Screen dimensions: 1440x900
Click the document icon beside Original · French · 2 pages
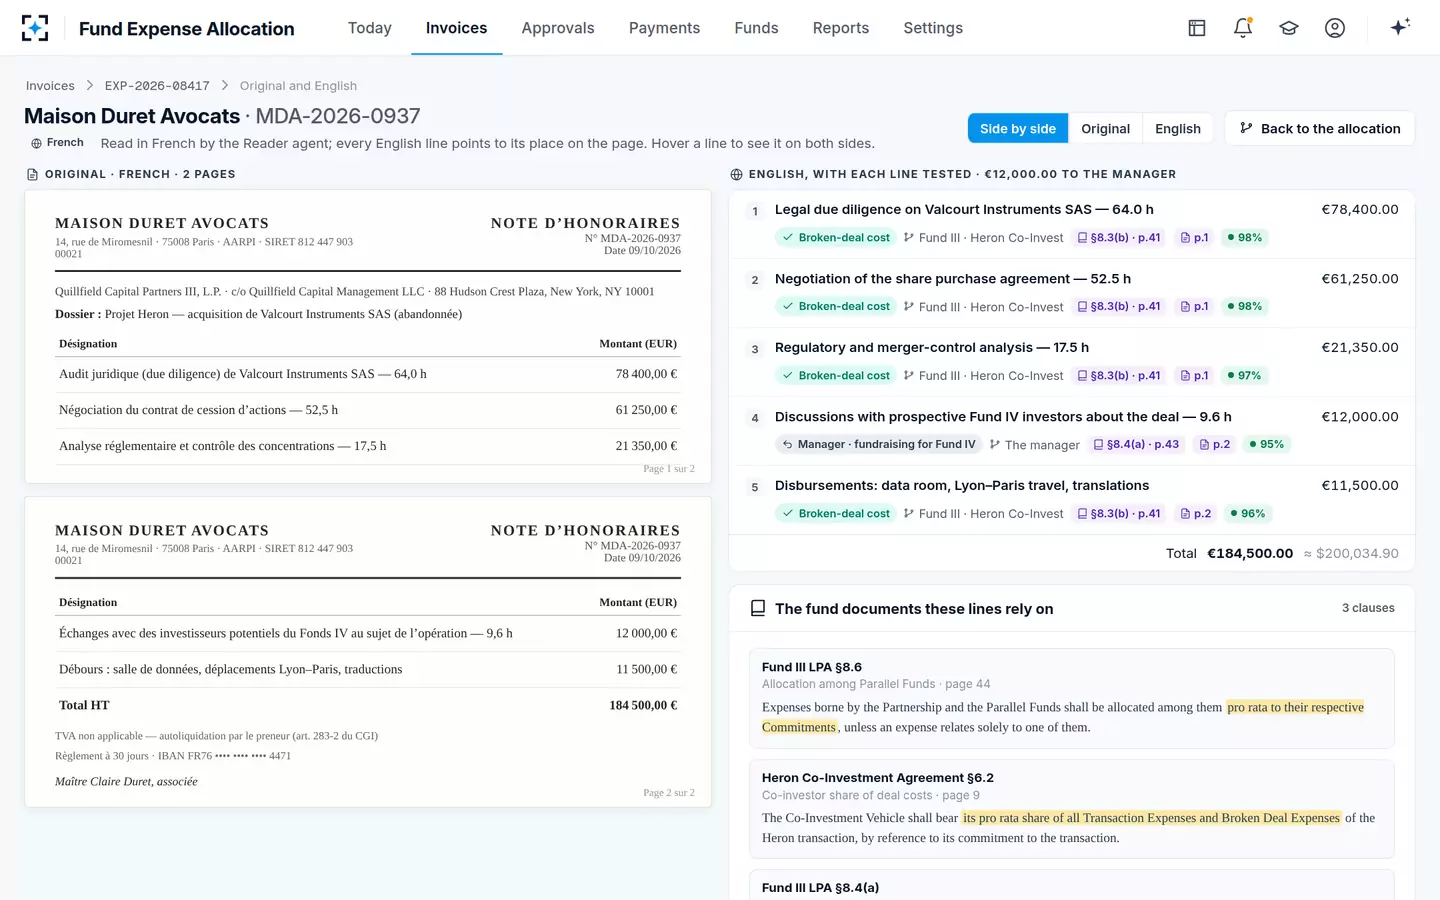tap(32, 174)
